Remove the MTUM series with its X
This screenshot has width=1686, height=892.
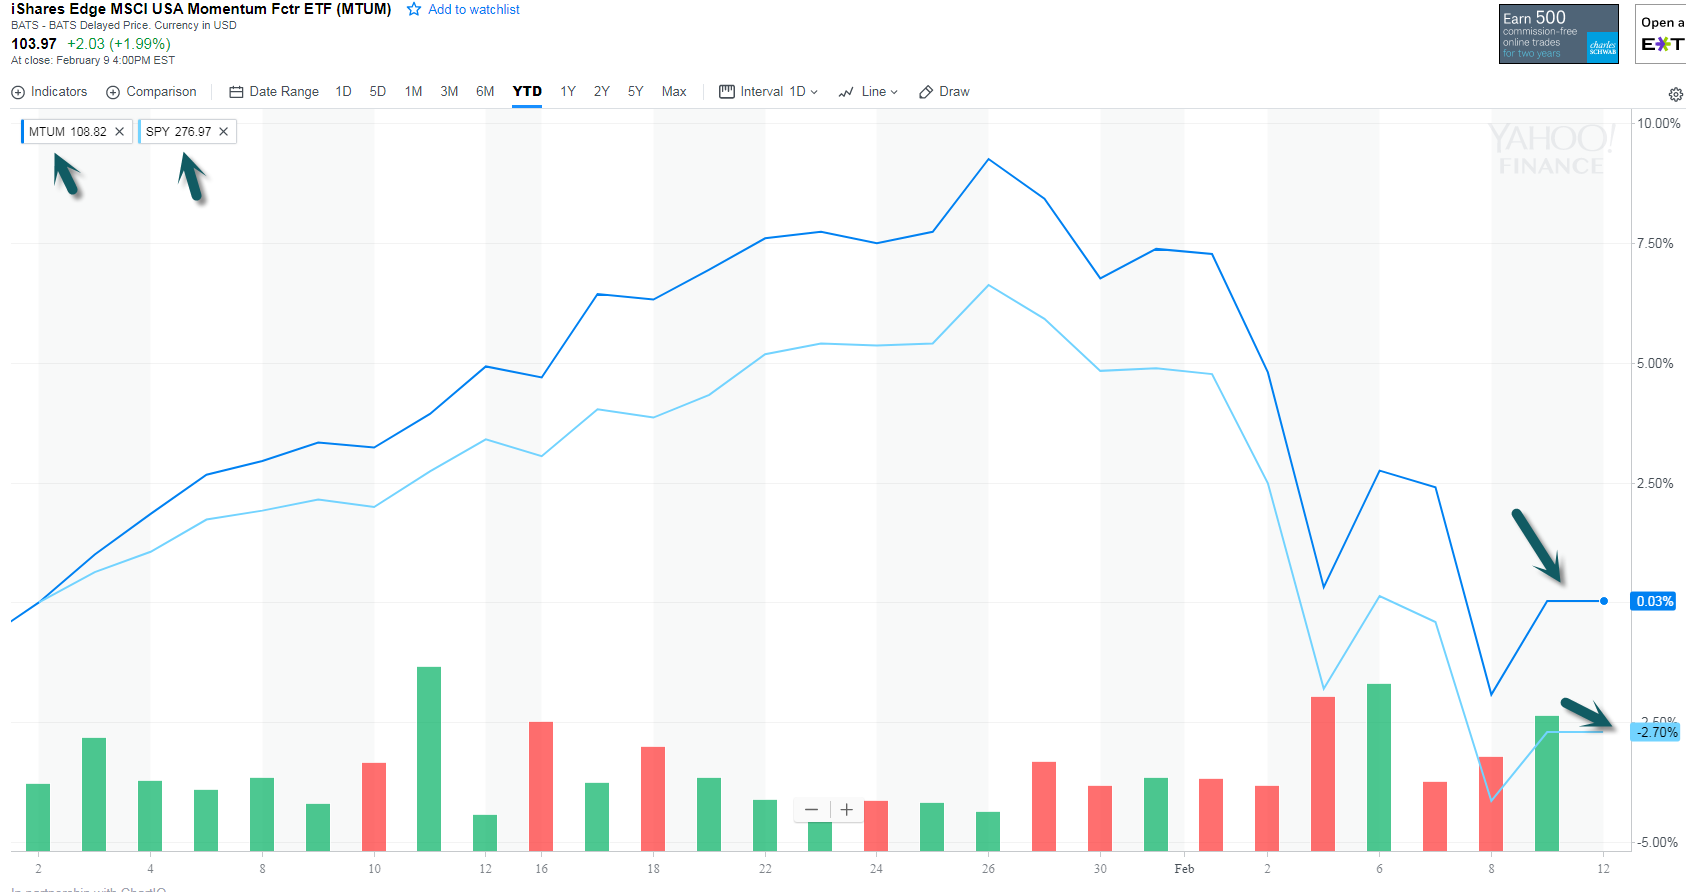pyautogui.click(x=119, y=131)
